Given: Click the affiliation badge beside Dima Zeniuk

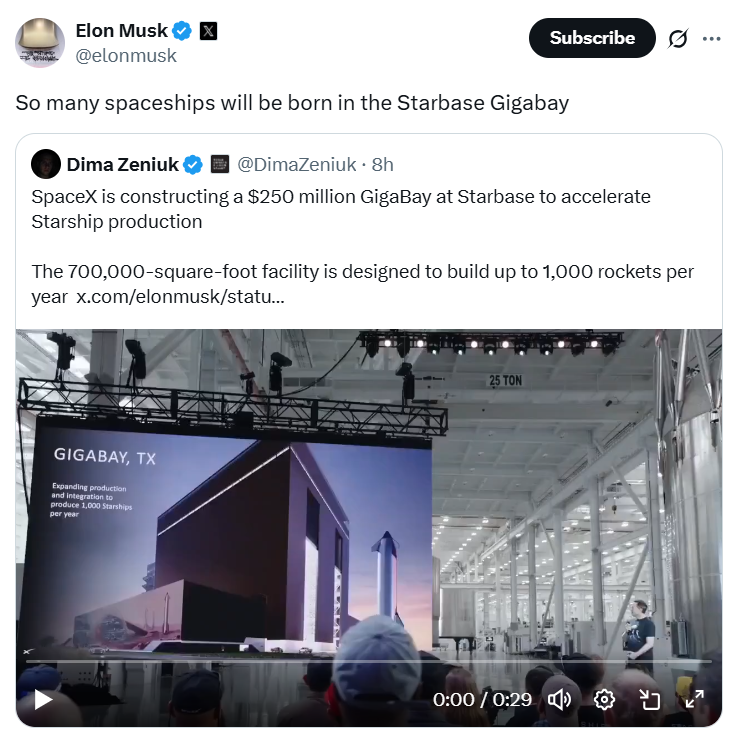Looking at the screenshot, I should point(220,164).
